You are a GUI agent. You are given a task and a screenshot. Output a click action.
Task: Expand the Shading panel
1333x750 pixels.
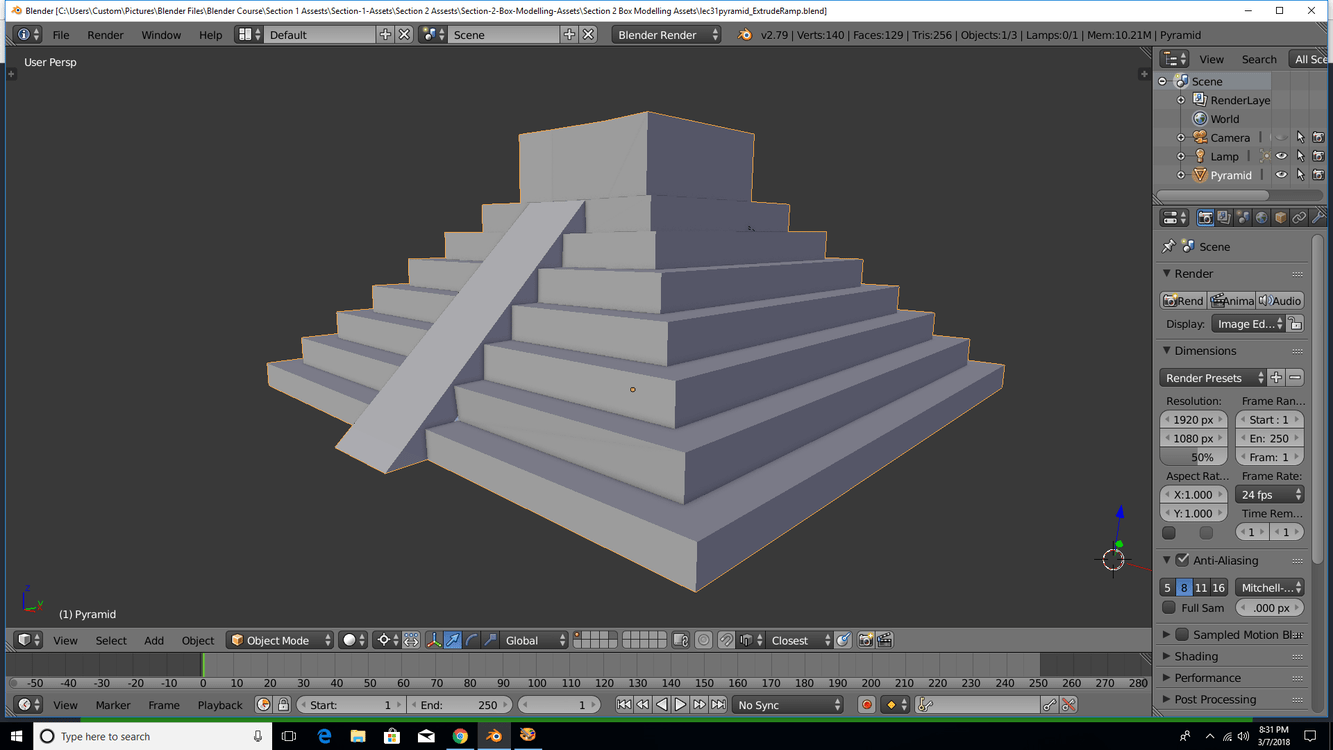point(1196,656)
